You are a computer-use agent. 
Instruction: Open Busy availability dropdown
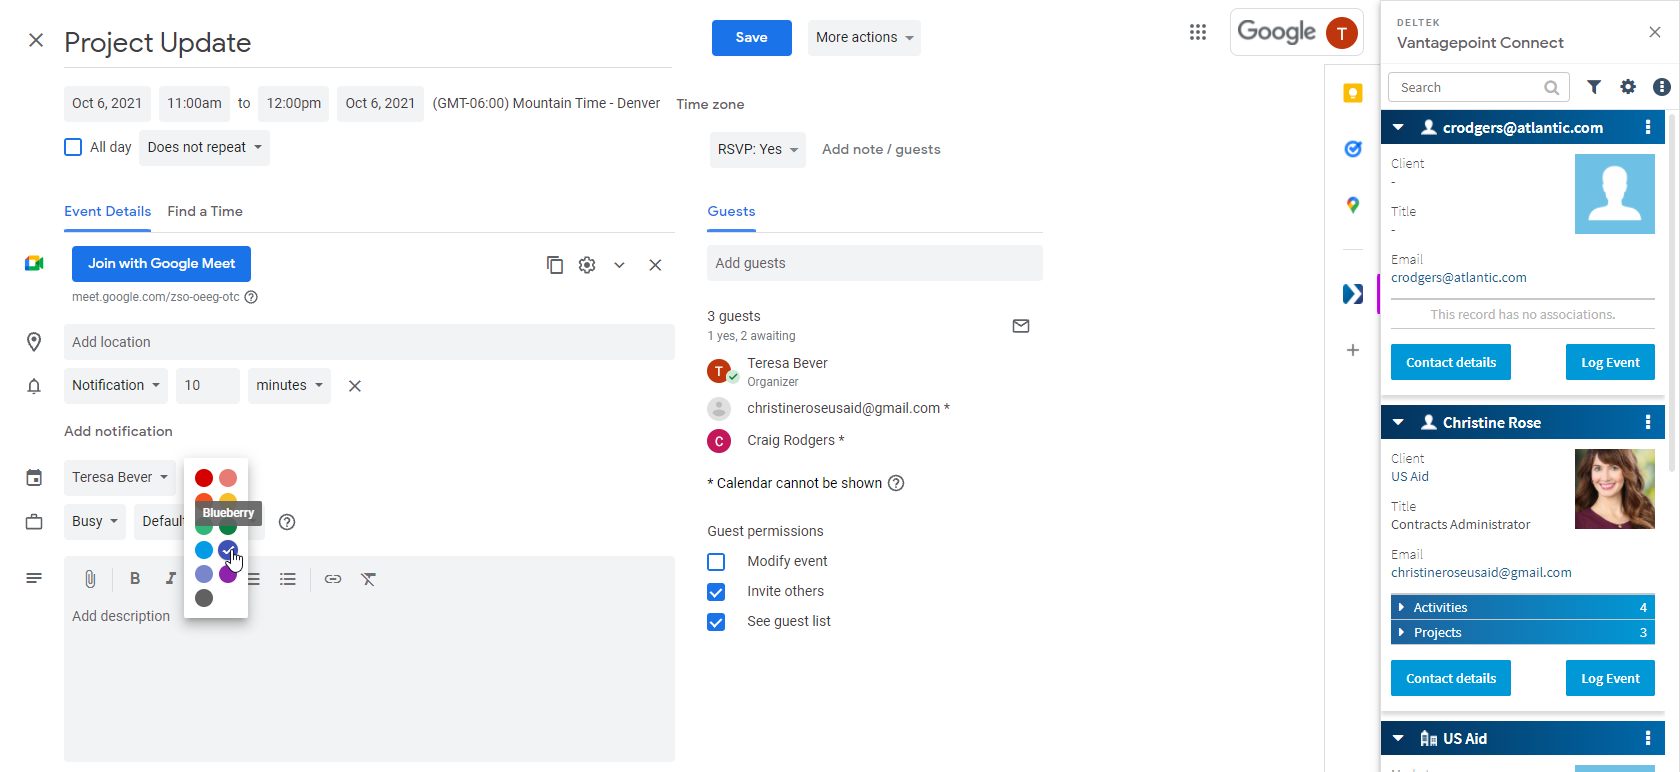tap(95, 522)
